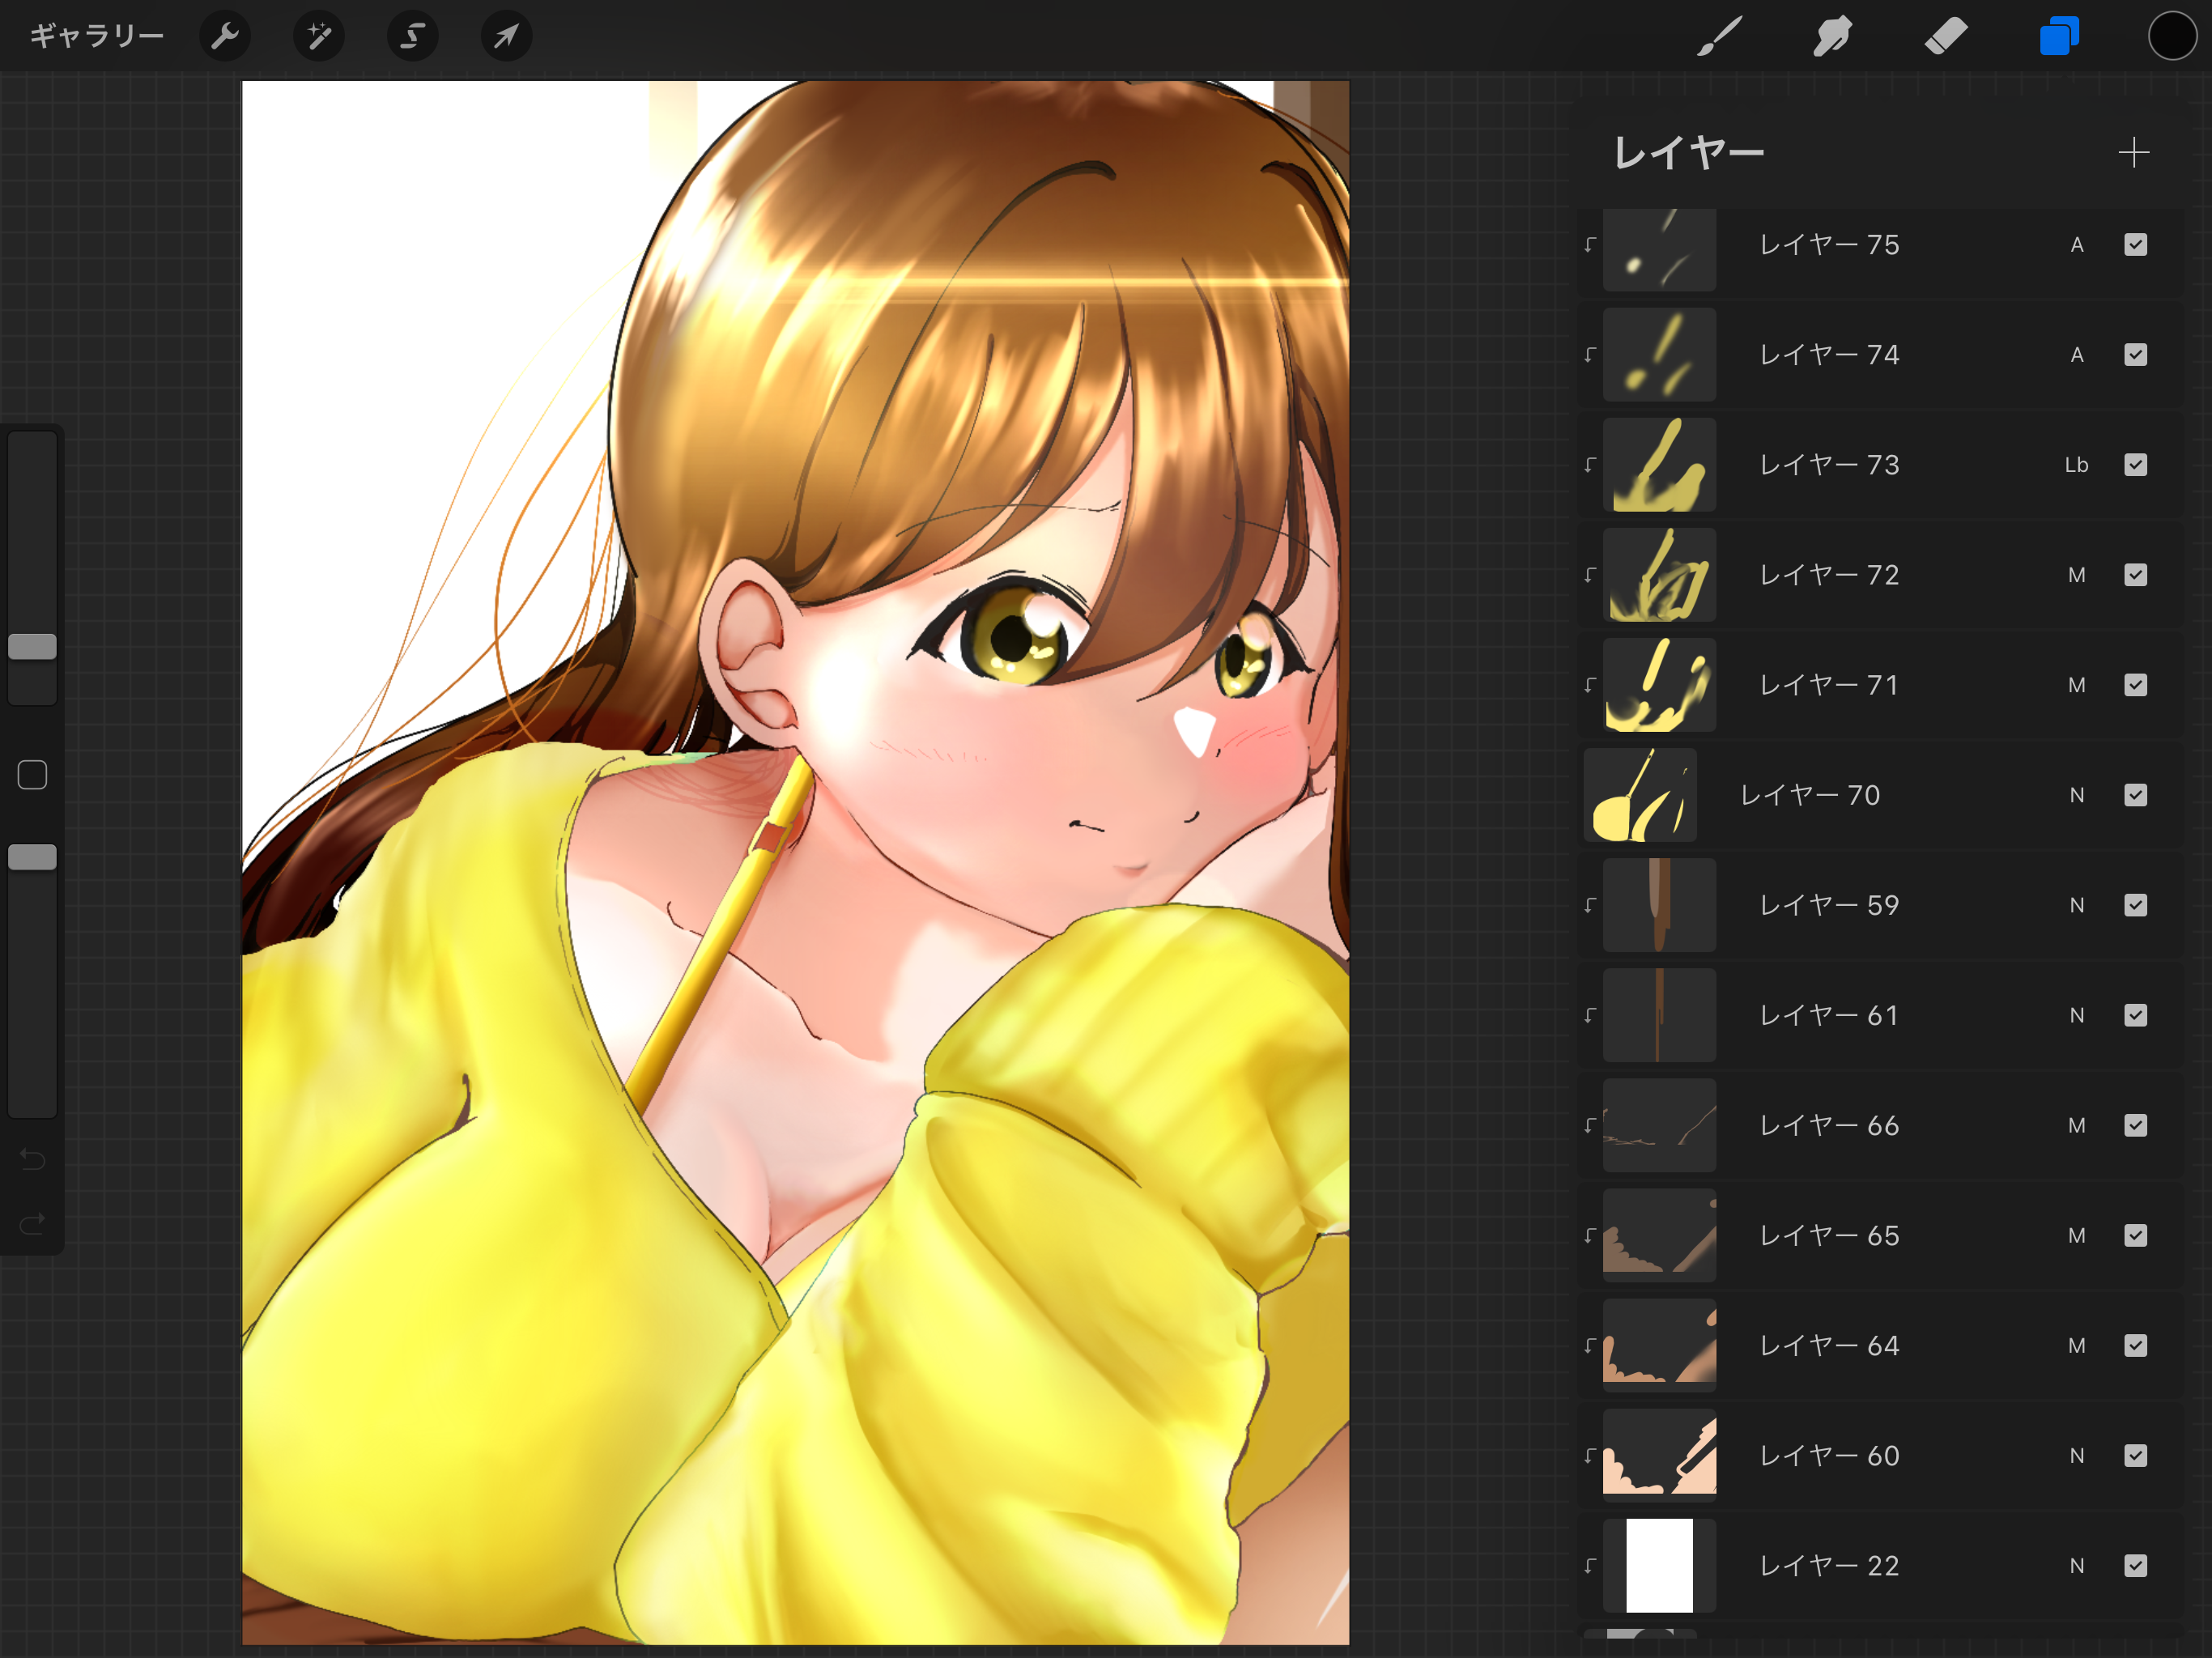The height and width of the screenshot is (1658, 2212).
Task: Toggle visibility checkbox of レイヤー 22
Action: click(2136, 1565)
